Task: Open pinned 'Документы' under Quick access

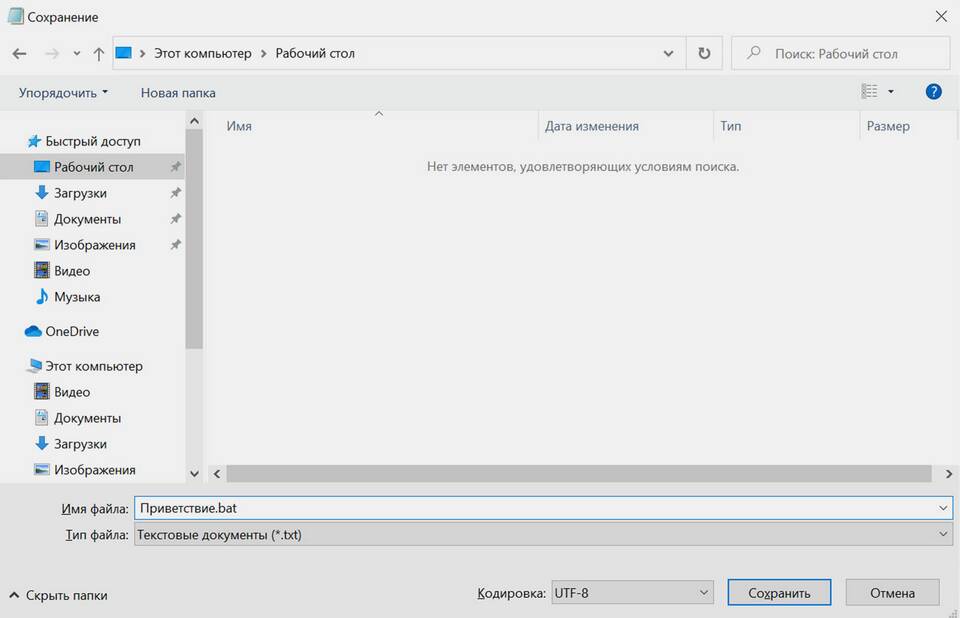Action: tap(87, 219)
